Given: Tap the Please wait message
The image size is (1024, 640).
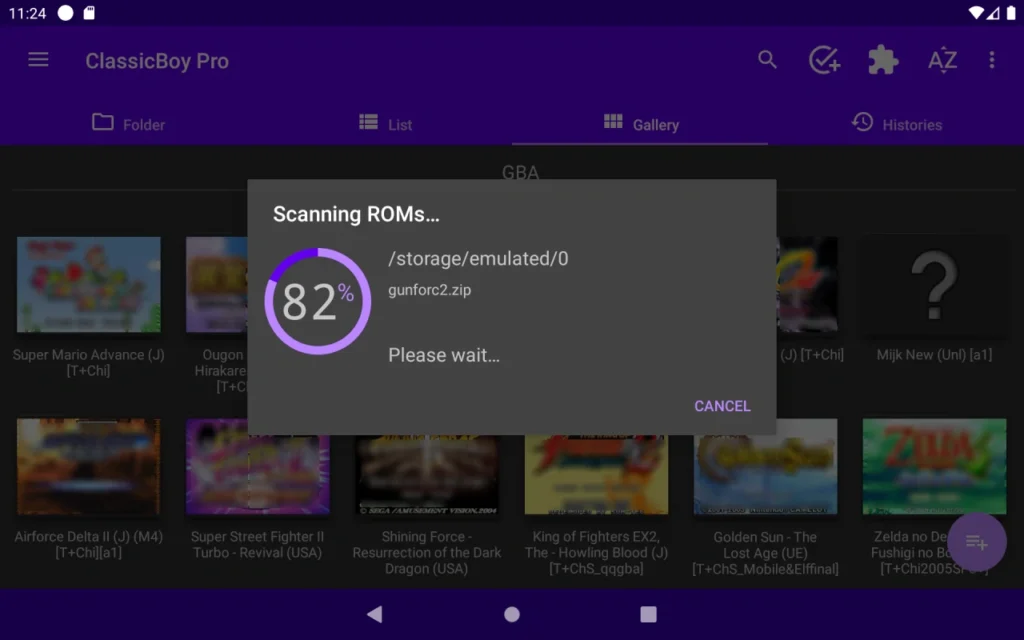Looking at the screenshot, I should [443, 355].
